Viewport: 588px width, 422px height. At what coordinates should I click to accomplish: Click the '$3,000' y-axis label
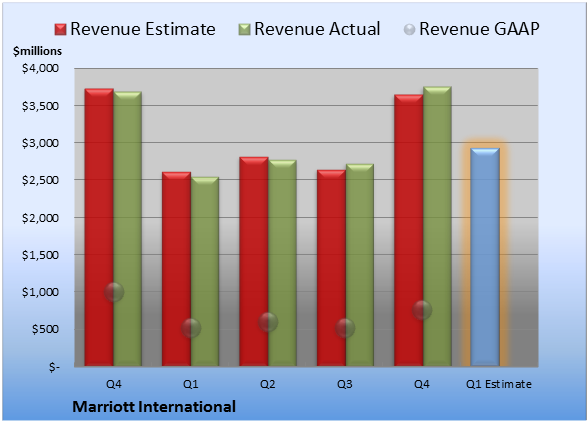click(40, 143)
